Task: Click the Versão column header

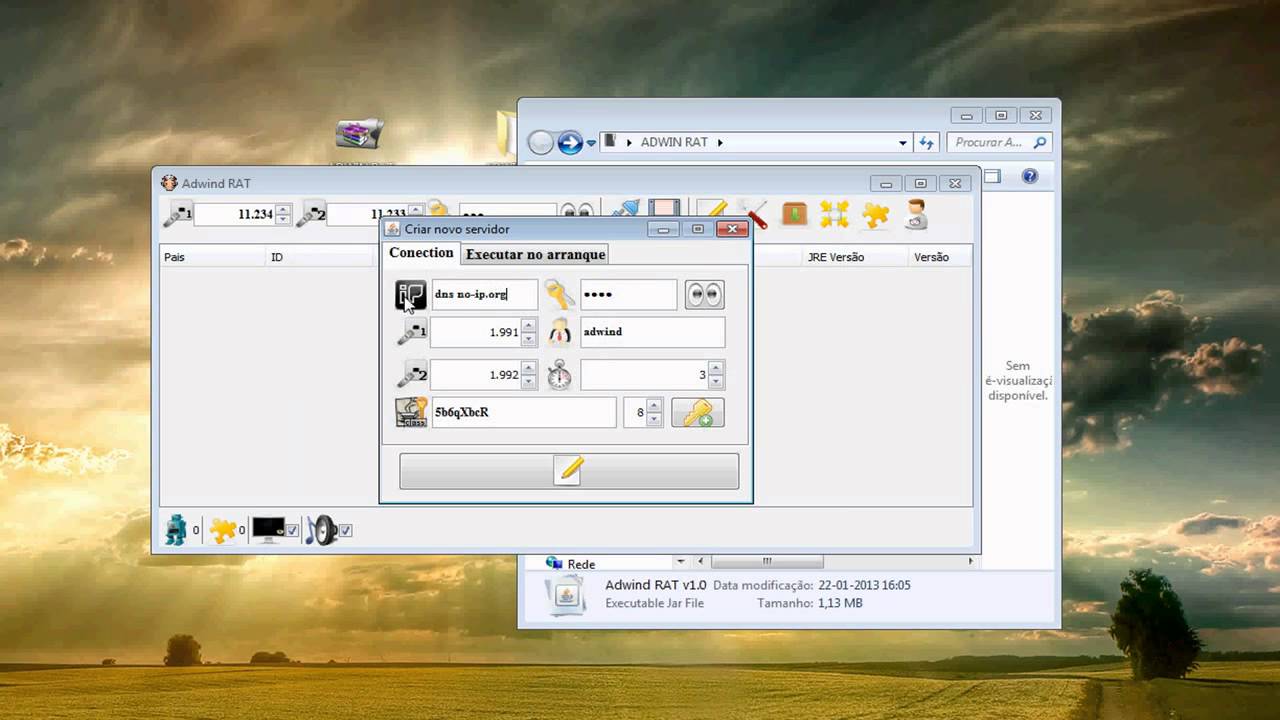Action: click(x=940, y=257)
